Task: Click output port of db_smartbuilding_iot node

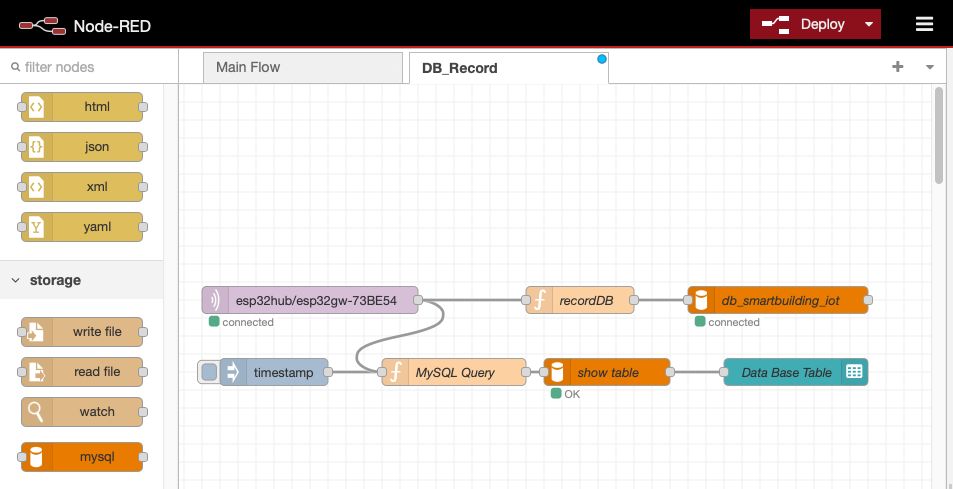Action: coord(868,300)
